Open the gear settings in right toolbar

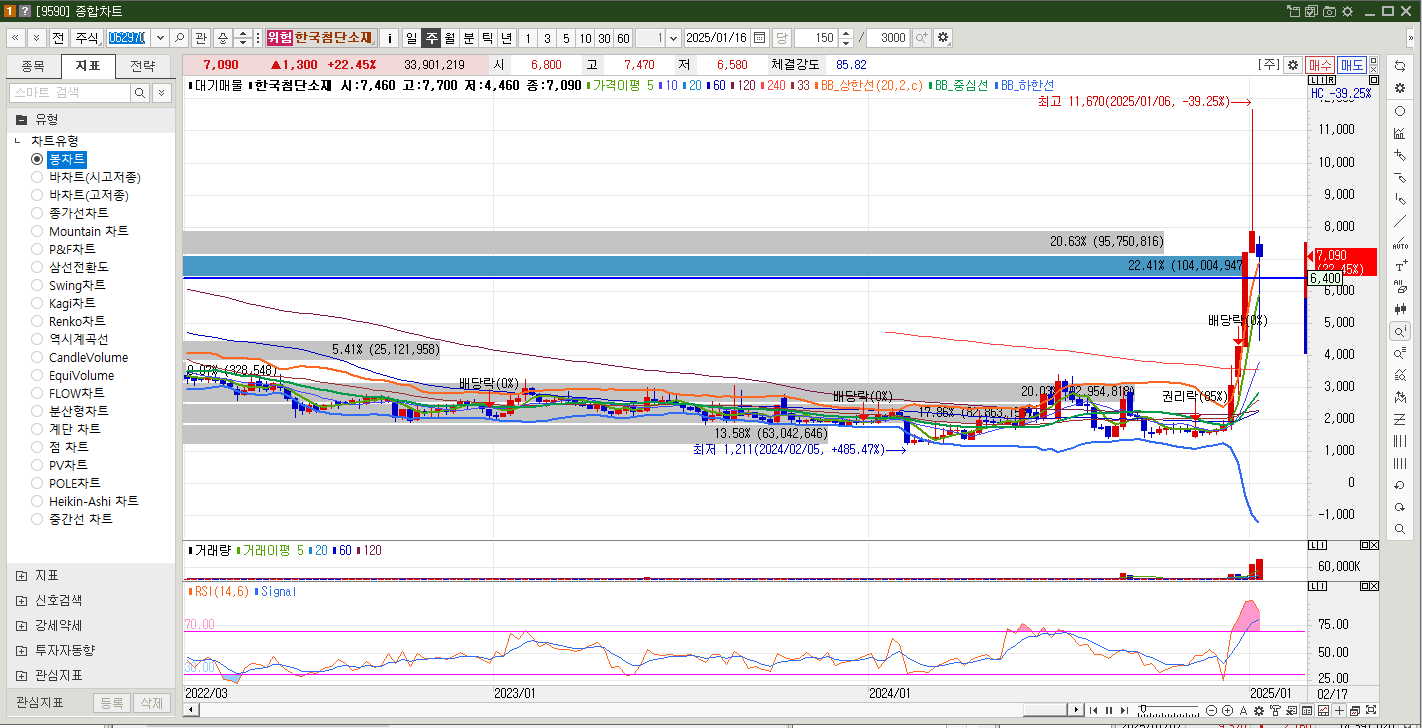click(1400, 88)
